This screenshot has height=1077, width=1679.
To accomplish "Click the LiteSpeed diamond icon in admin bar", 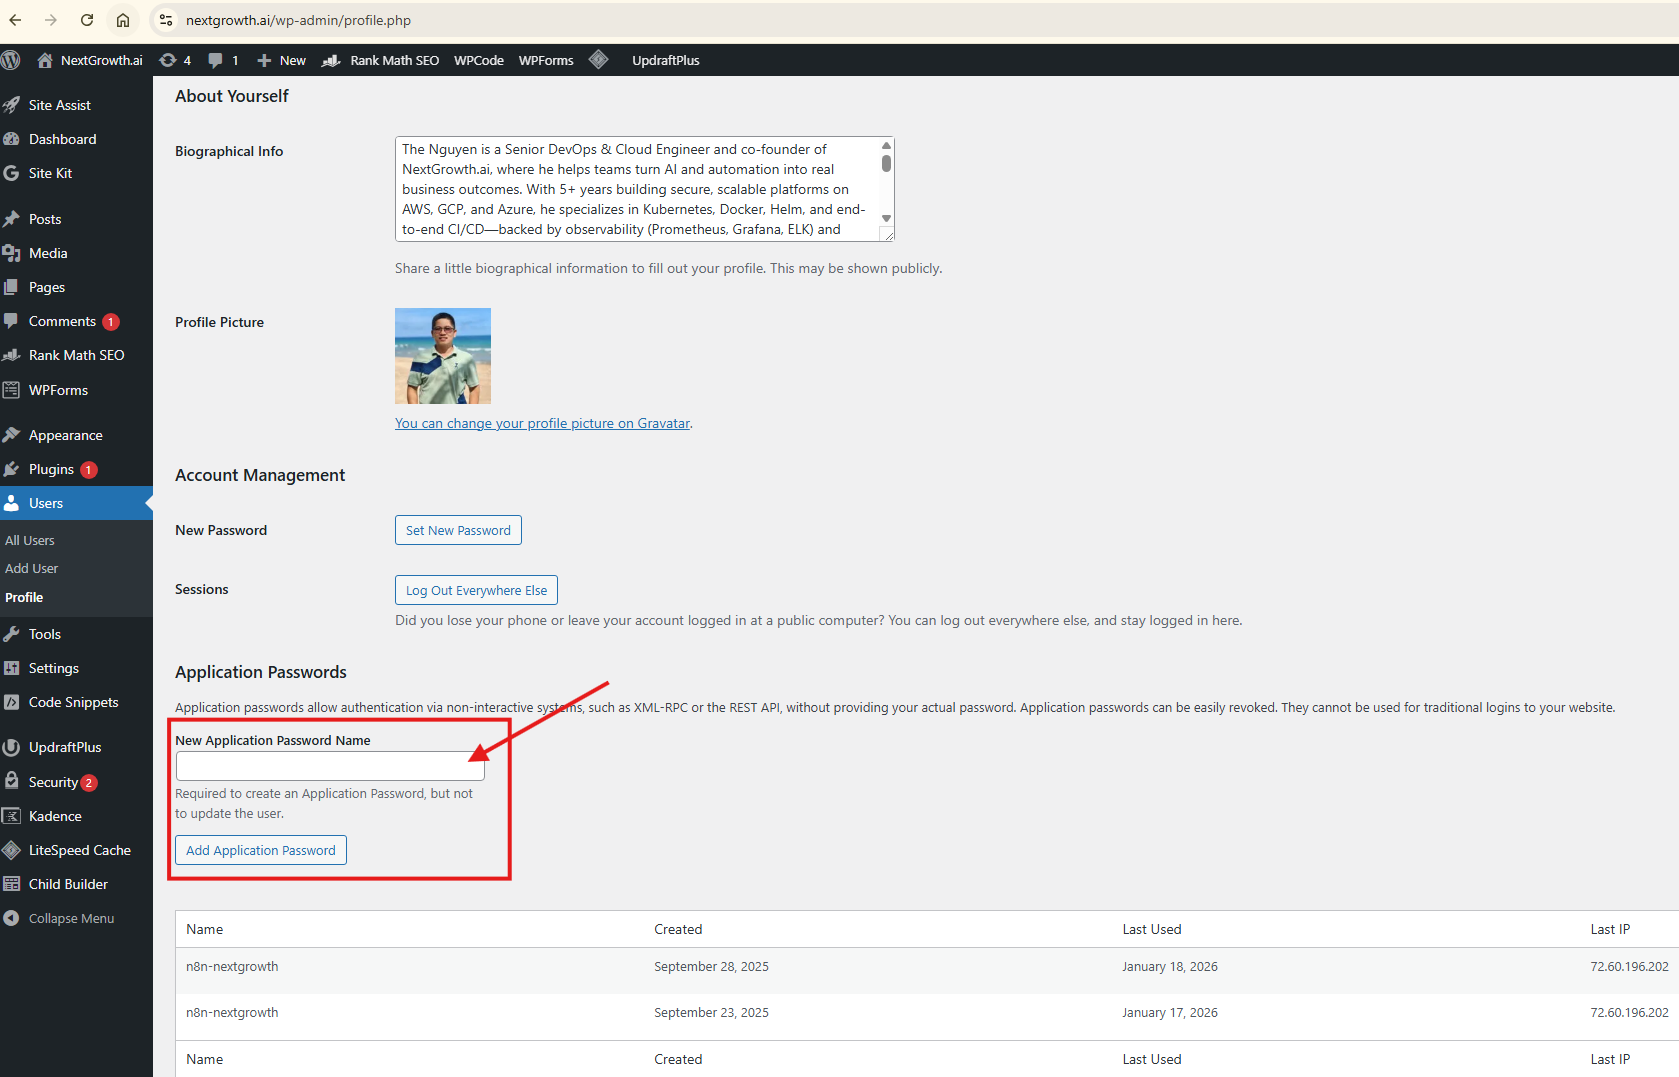I will coord(598,60).
